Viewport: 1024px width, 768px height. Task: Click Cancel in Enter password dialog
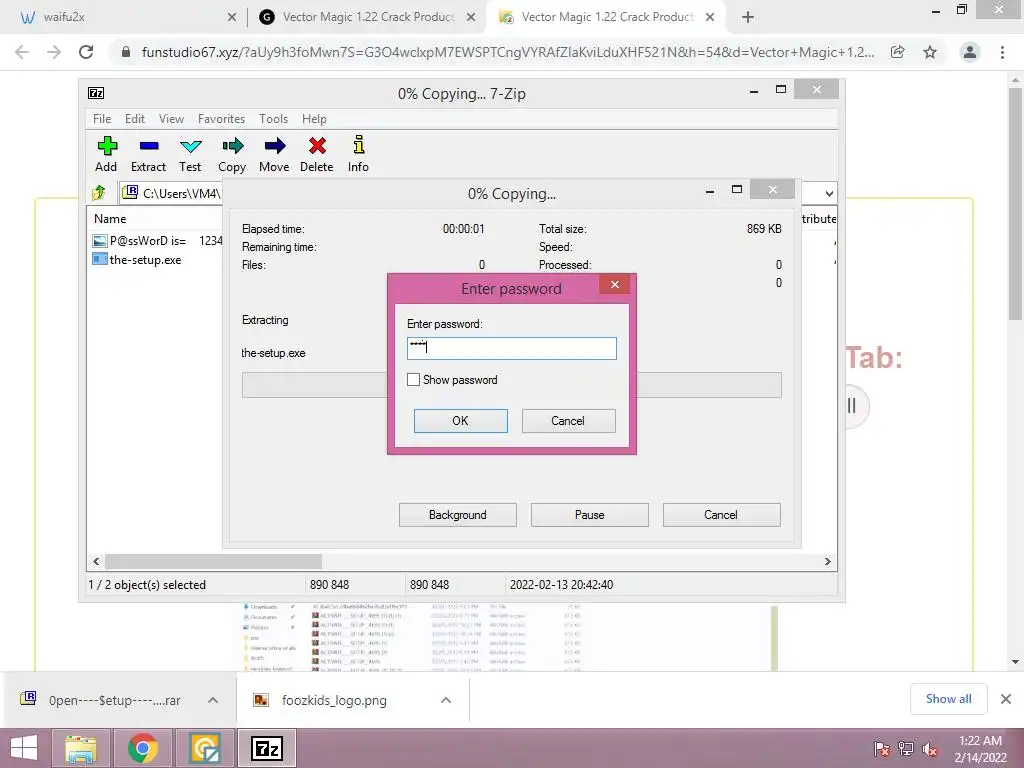pyautogui.click(x=568, y=421)
